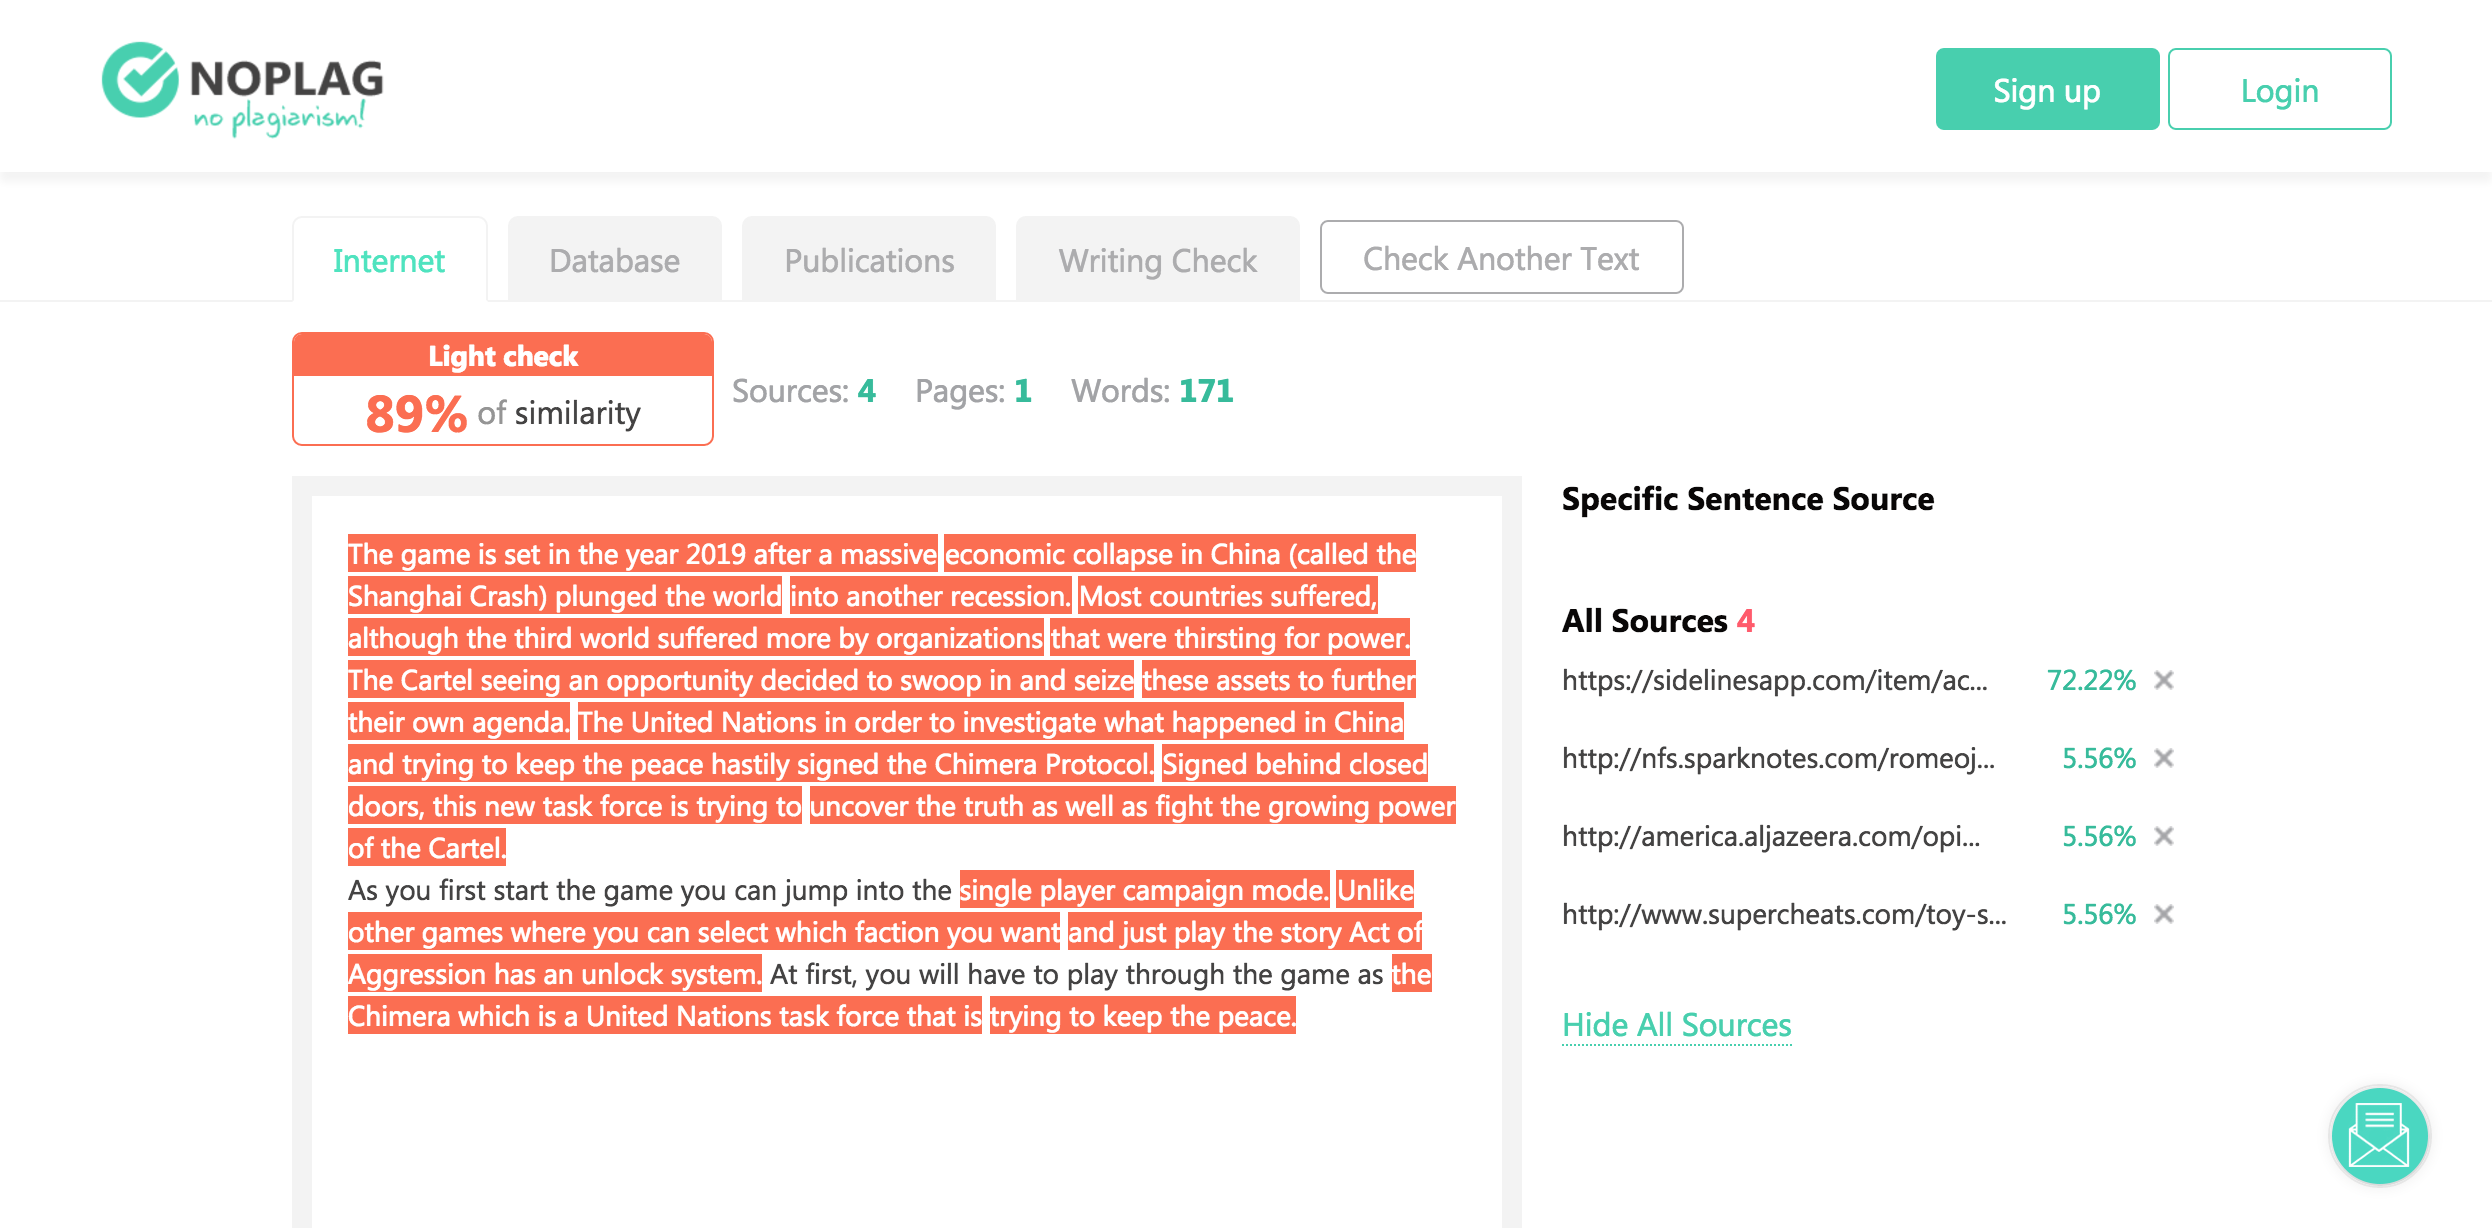Click the Login button
The image size is (2492, 1228).
coord(2279,89)
